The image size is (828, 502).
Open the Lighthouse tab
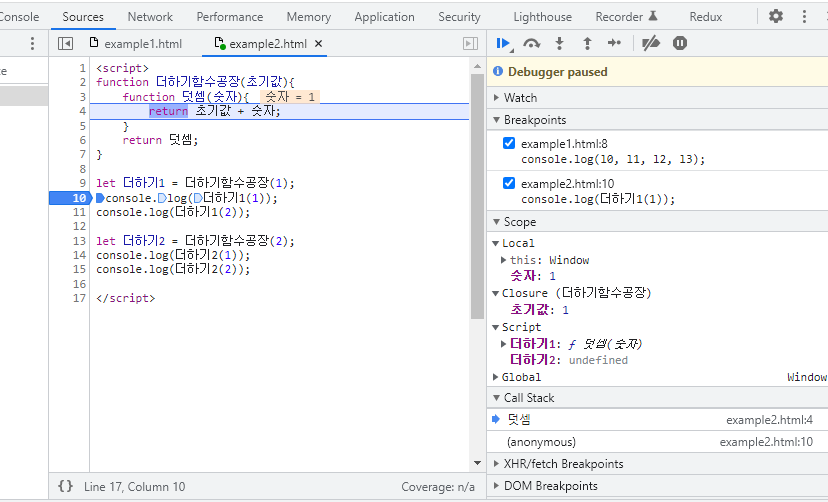pyautogui.click(x=542, y=17)
